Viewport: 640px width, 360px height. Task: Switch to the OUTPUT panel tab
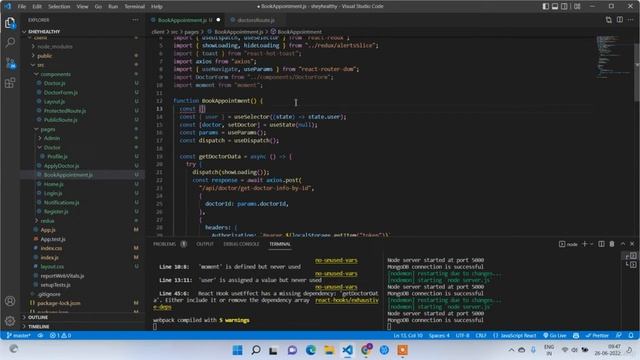(x=205, y=244)
